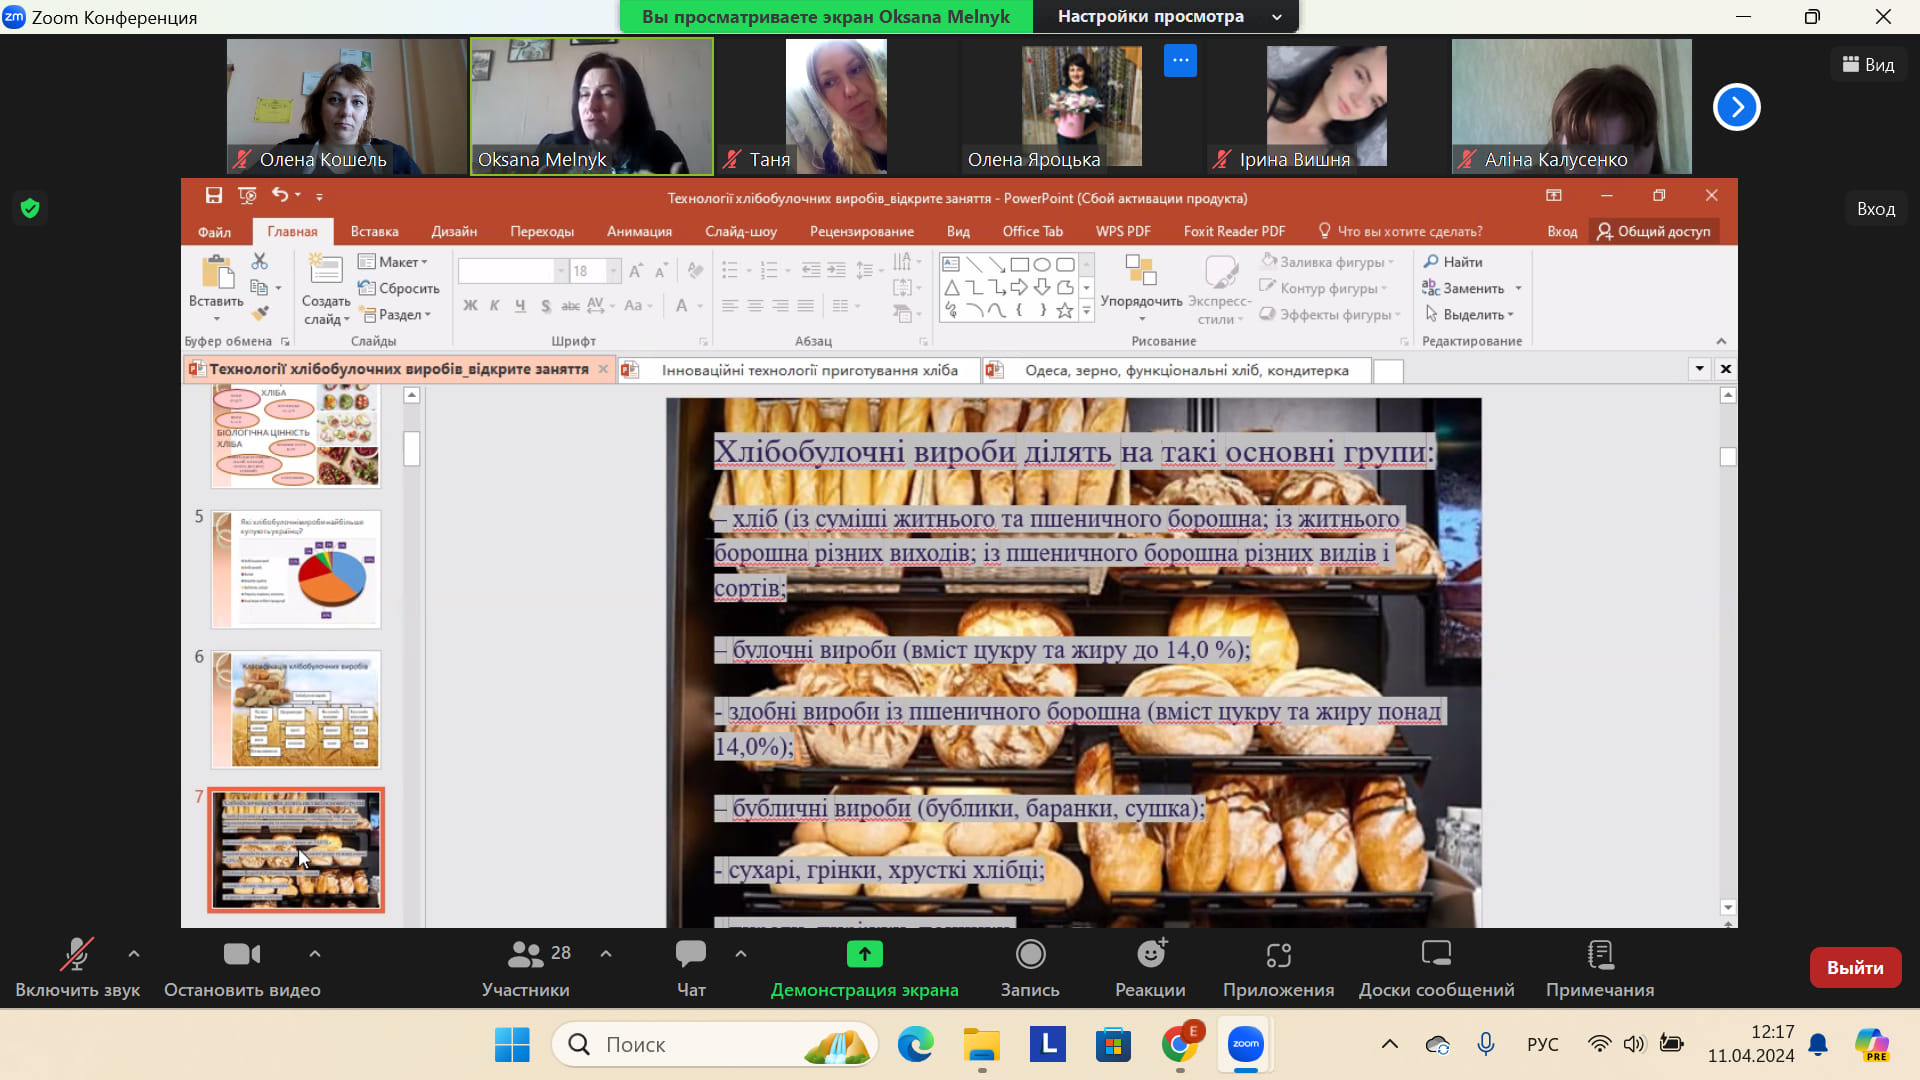1920x1080 pixels.
Task: Click the green encryption shield icon
Action: point(30,208)
